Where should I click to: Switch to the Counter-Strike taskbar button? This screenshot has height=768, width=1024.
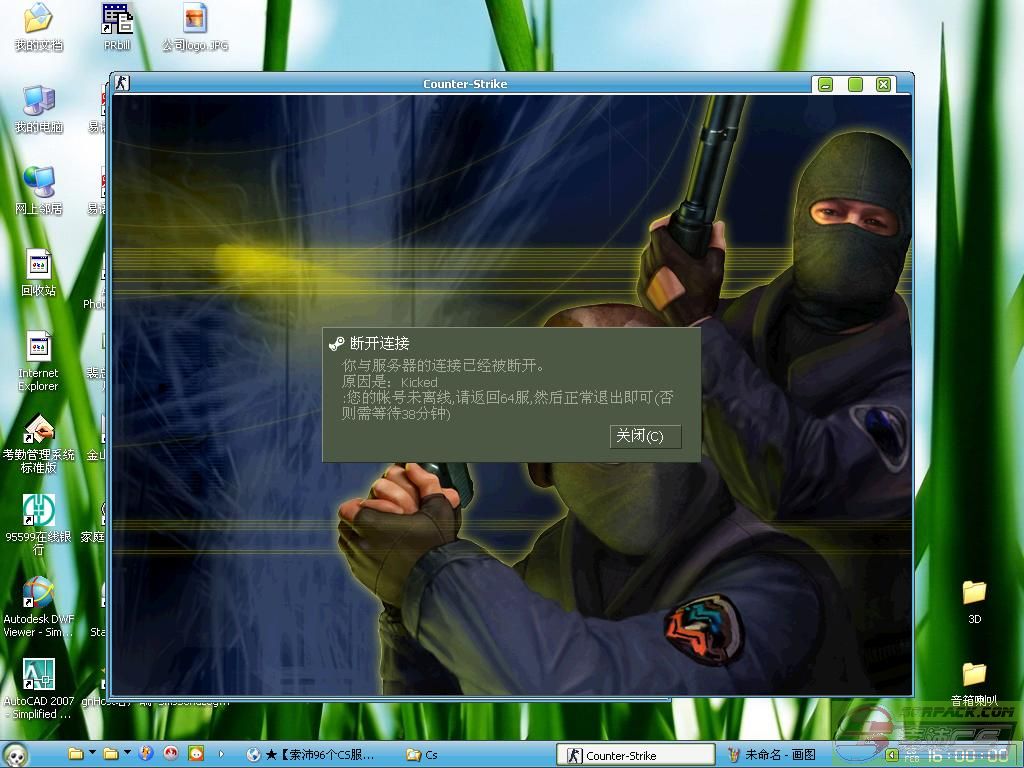pyautogui.click(x=620, y=755)
